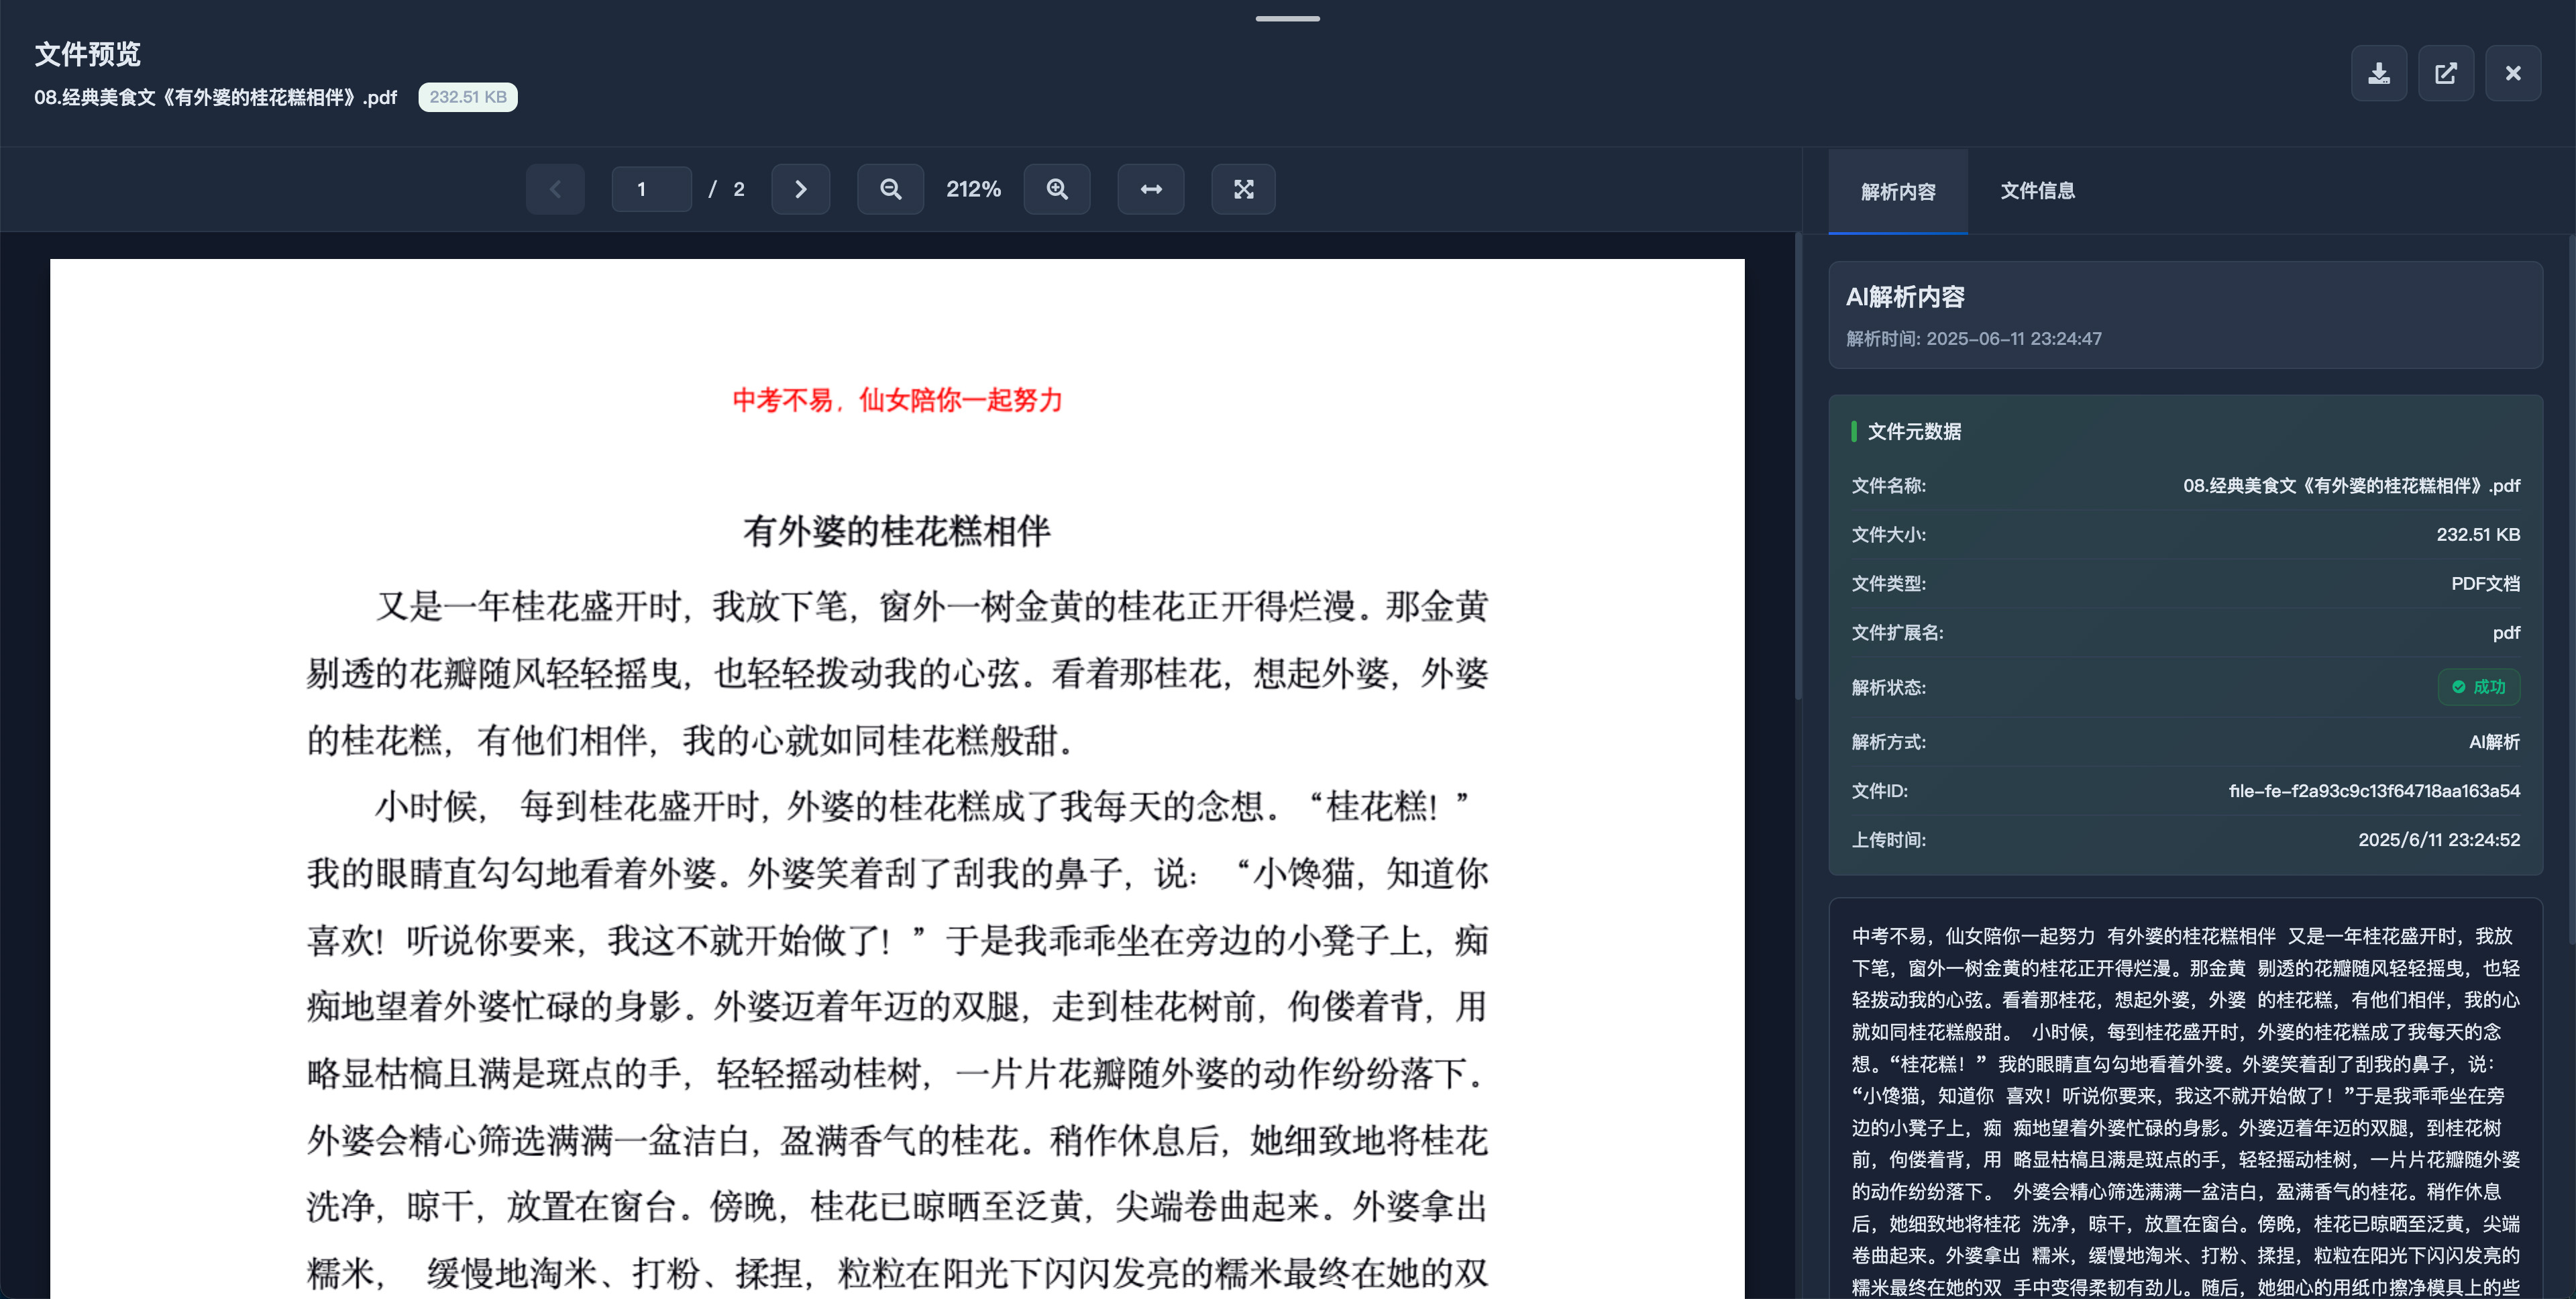Click the 解析时间 timestamp line

click(x=1973, y=339)
